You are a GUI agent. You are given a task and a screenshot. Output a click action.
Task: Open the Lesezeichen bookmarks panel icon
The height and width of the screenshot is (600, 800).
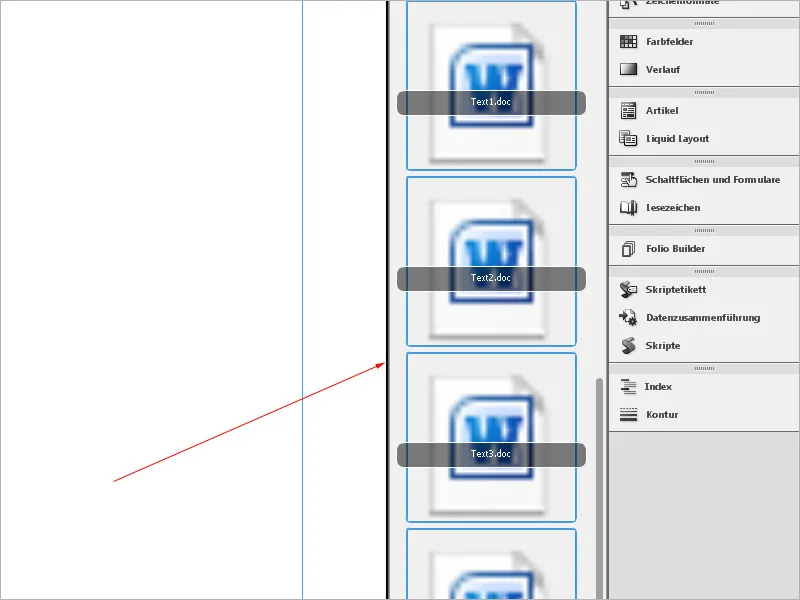pos(628,208)
